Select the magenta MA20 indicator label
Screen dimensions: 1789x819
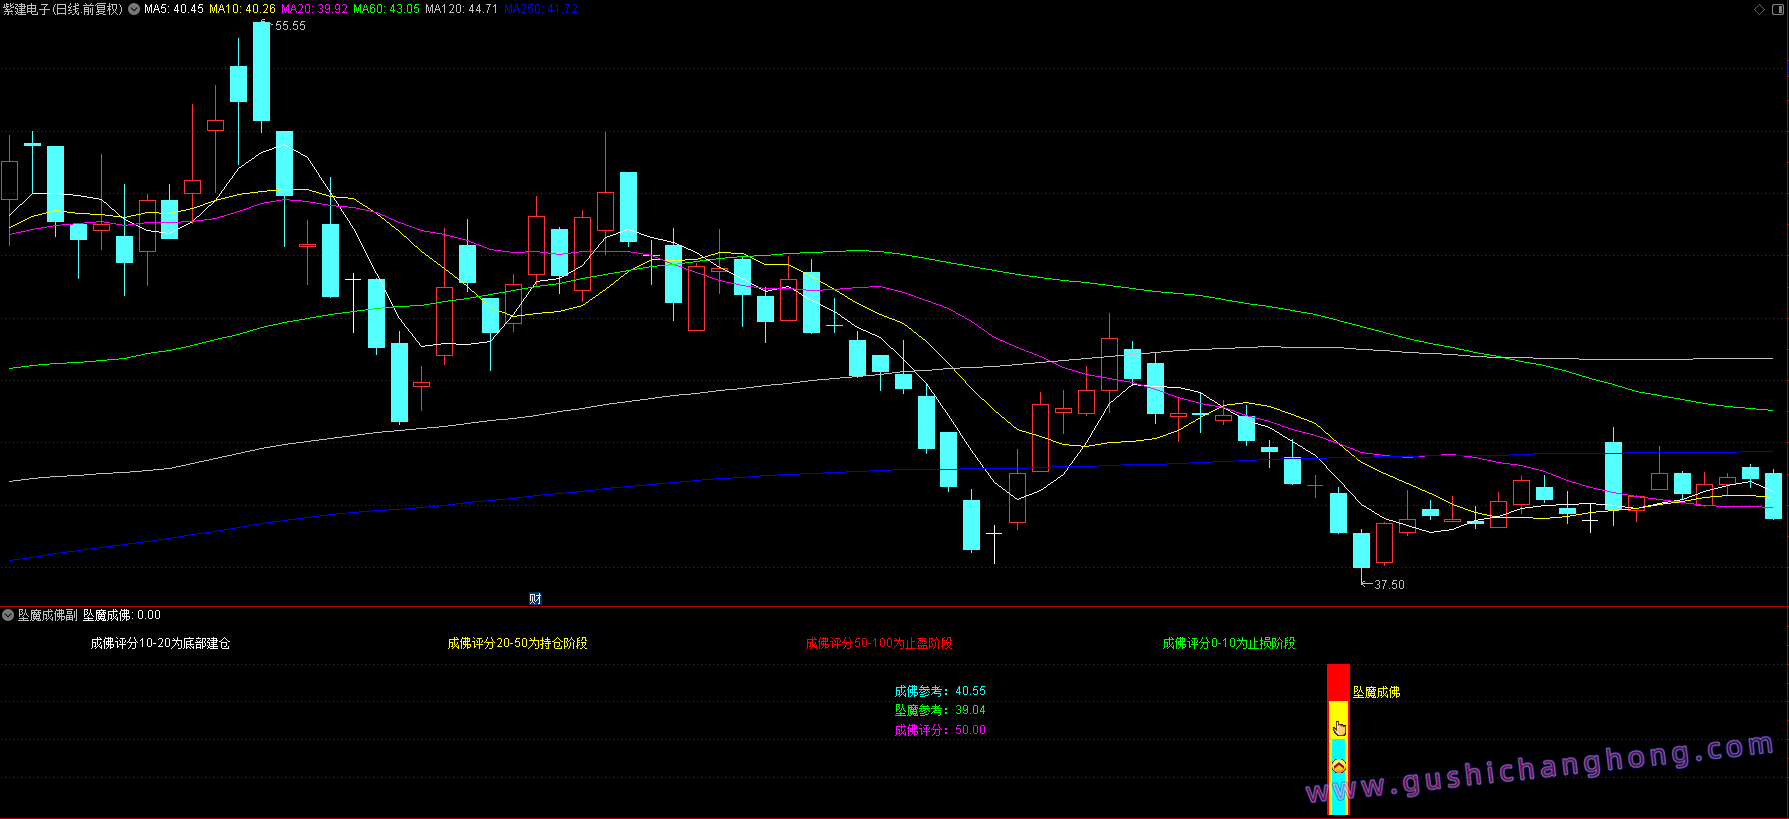[314, 9]
